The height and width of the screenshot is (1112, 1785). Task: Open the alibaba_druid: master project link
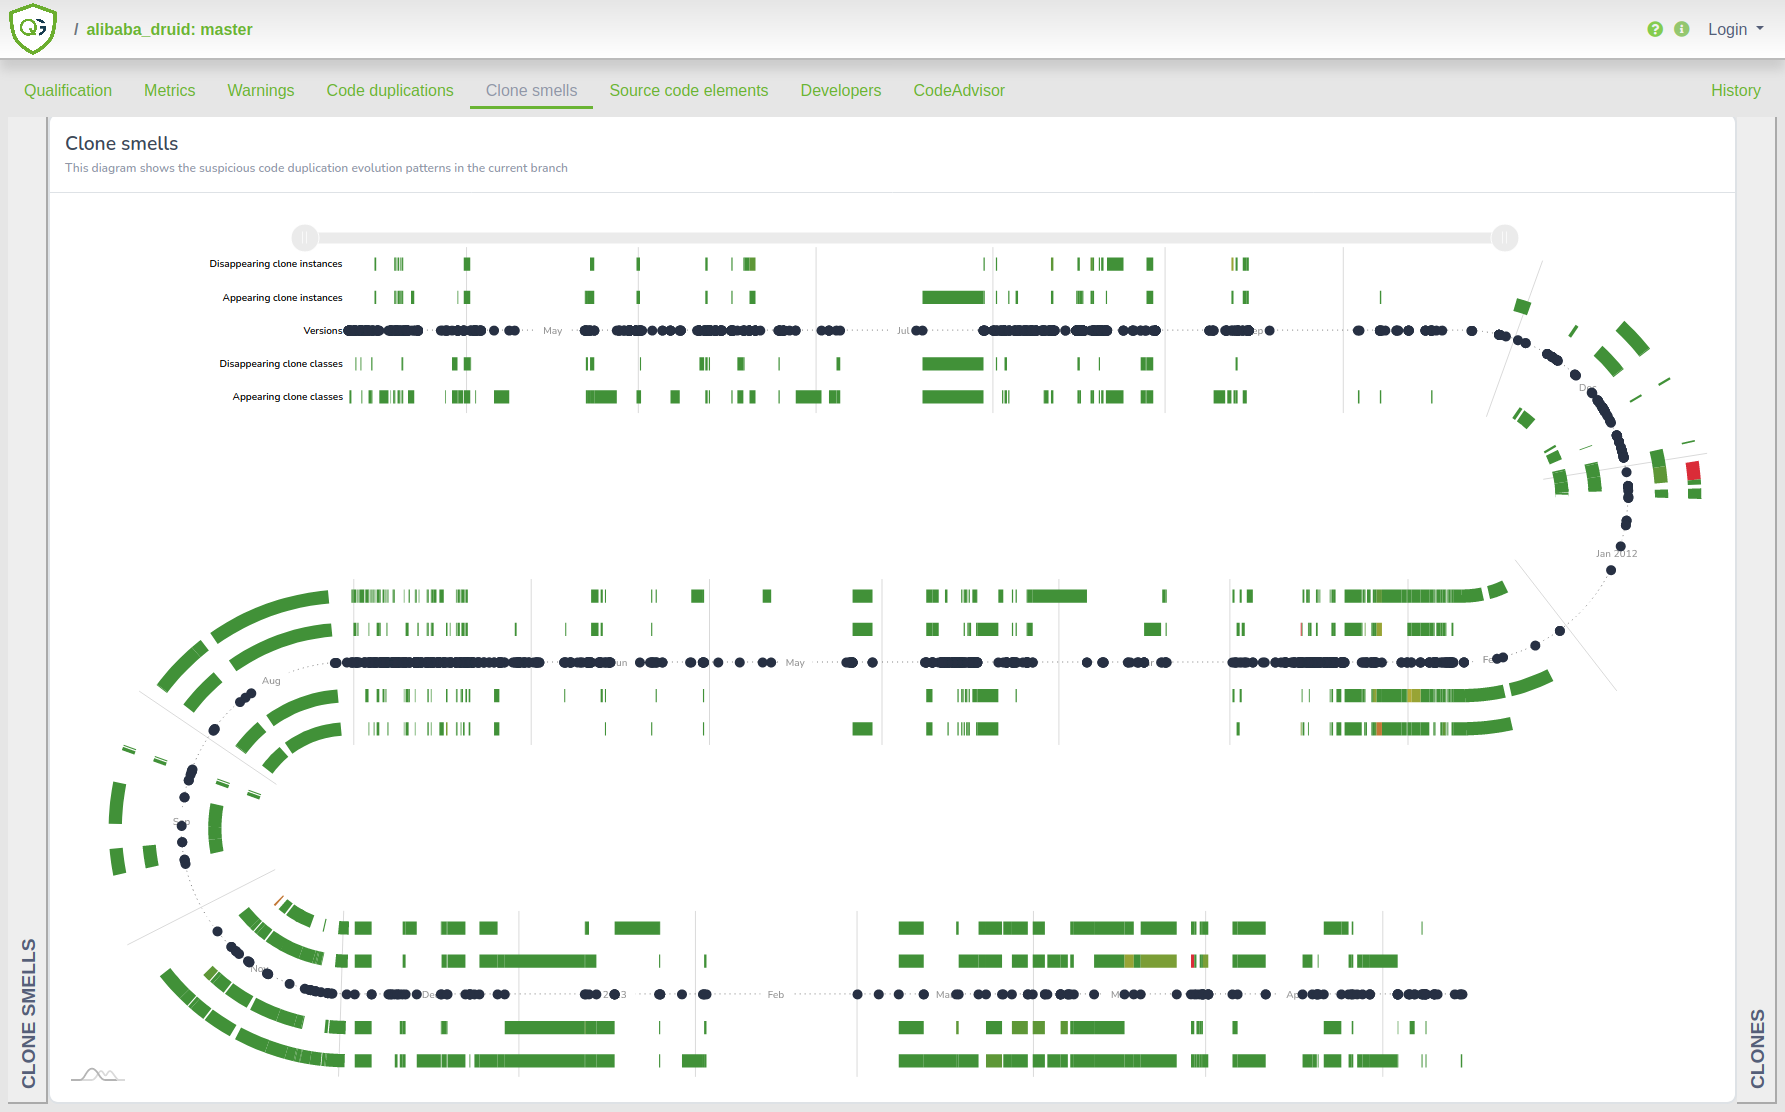169,29
